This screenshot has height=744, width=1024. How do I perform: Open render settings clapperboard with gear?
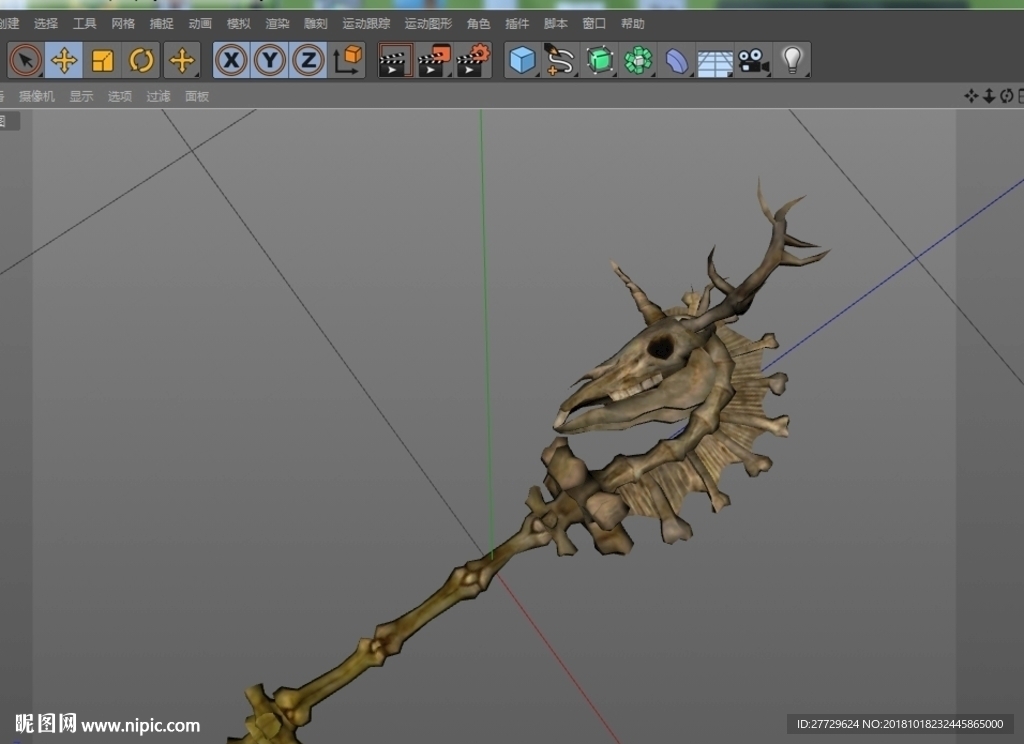pyautogui.click(x=473, y=60)
